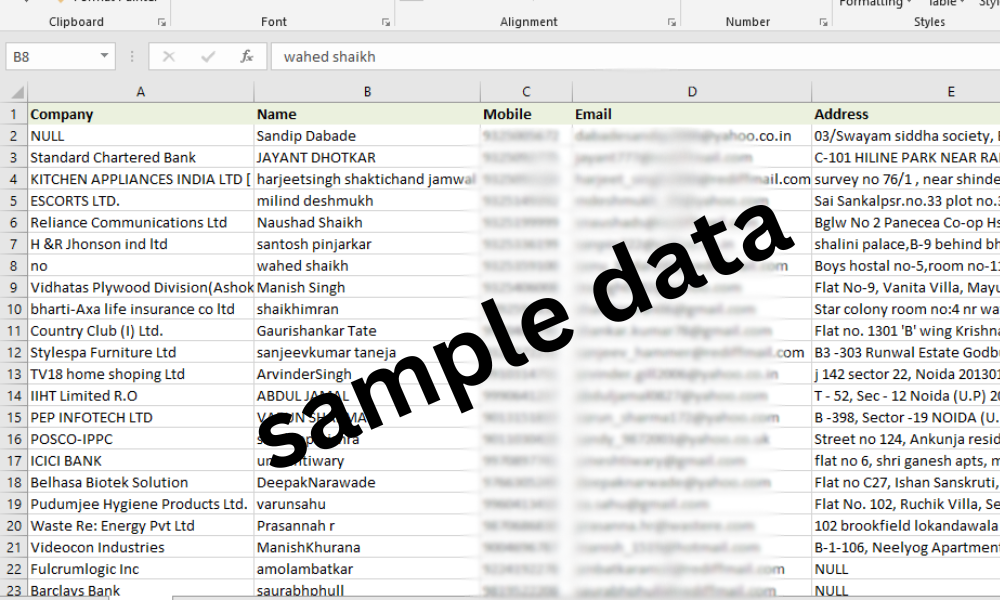The height and width of the screenshot is (600, 1000).
Task: Click the Name header cell
Action: [367, 114]
